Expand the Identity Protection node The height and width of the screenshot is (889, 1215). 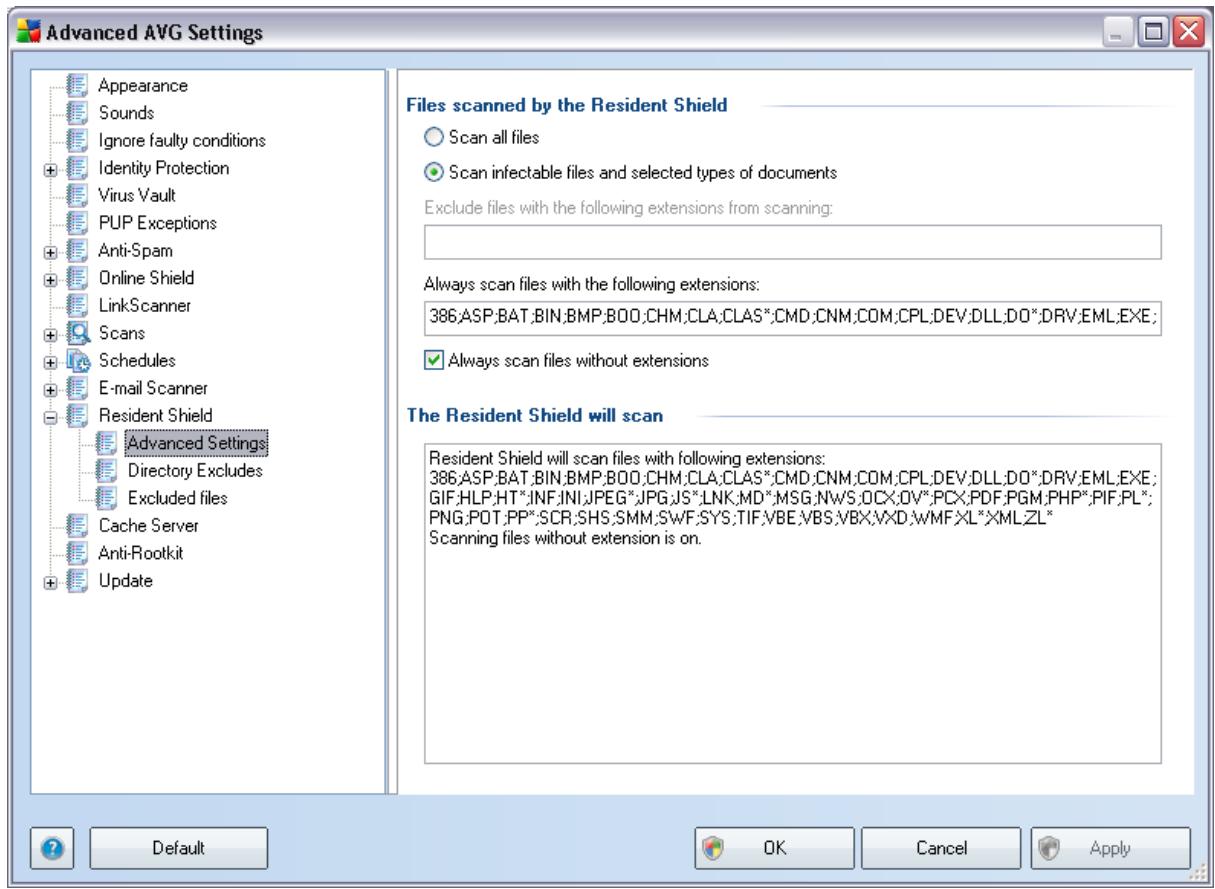[50, 169]
